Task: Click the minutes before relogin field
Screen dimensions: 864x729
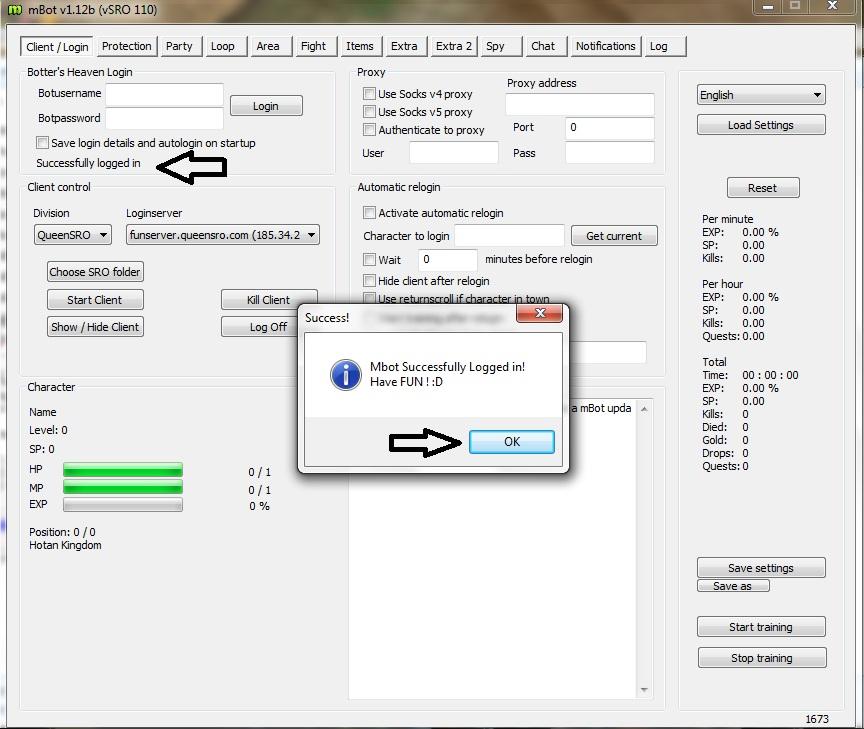Action: point(447,260)
